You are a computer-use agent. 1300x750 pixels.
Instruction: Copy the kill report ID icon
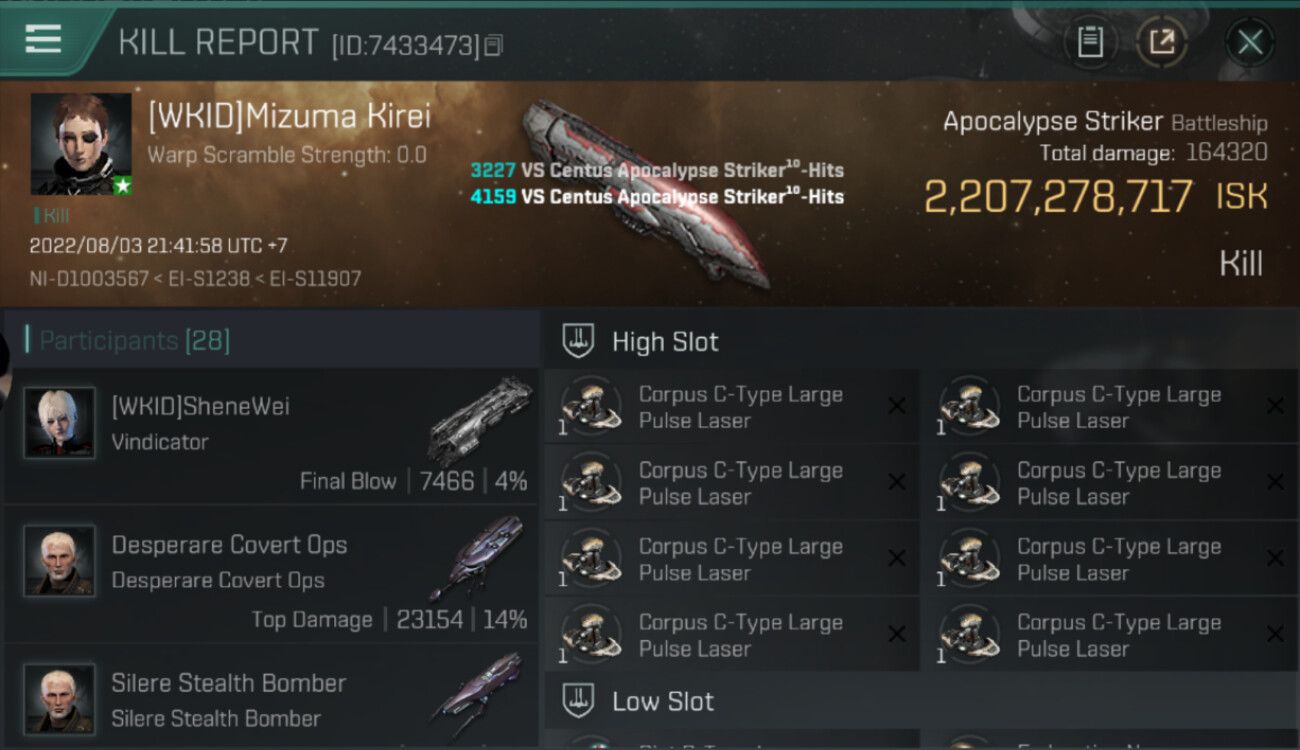(x=493, y=45)
